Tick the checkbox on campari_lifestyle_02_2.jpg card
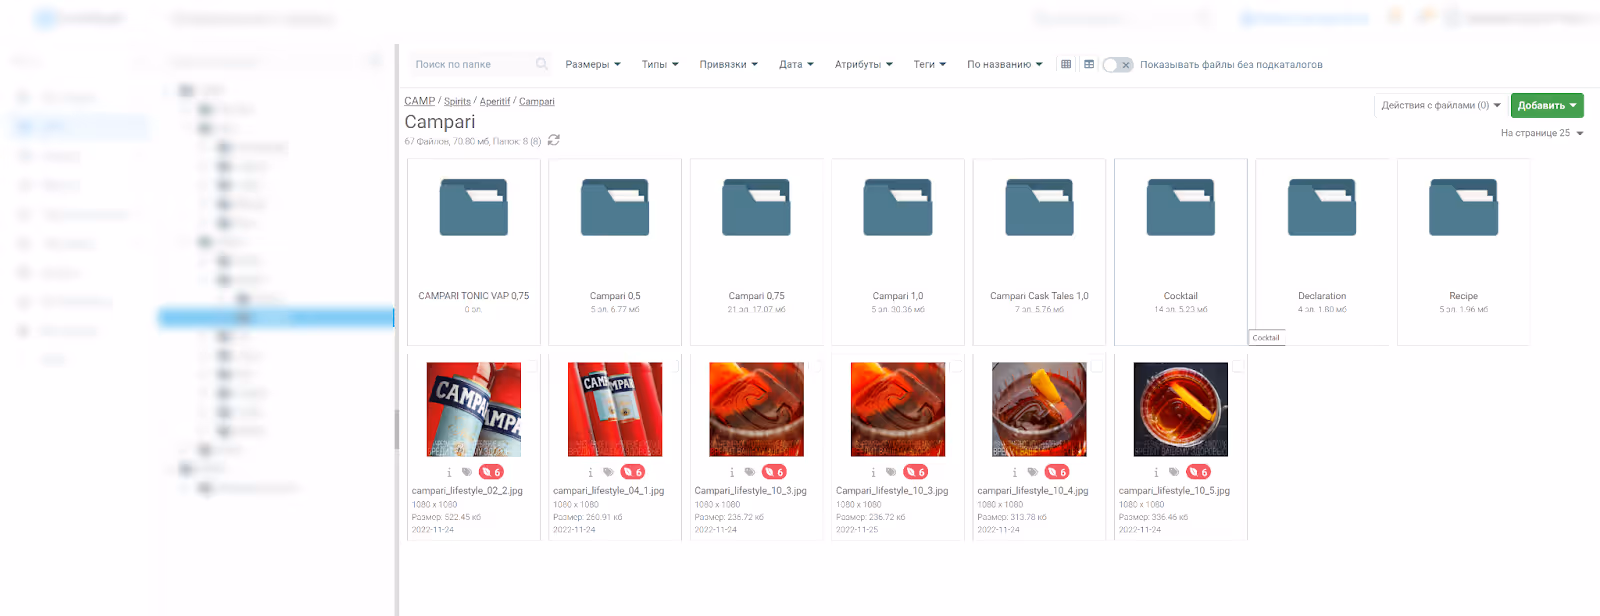 [532, 367]
